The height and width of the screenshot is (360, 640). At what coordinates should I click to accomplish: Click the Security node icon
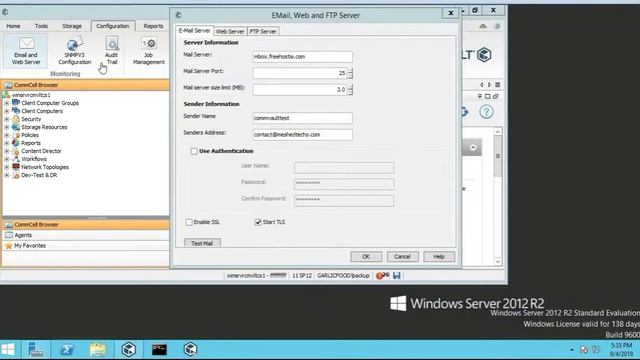tap(16, 119)
